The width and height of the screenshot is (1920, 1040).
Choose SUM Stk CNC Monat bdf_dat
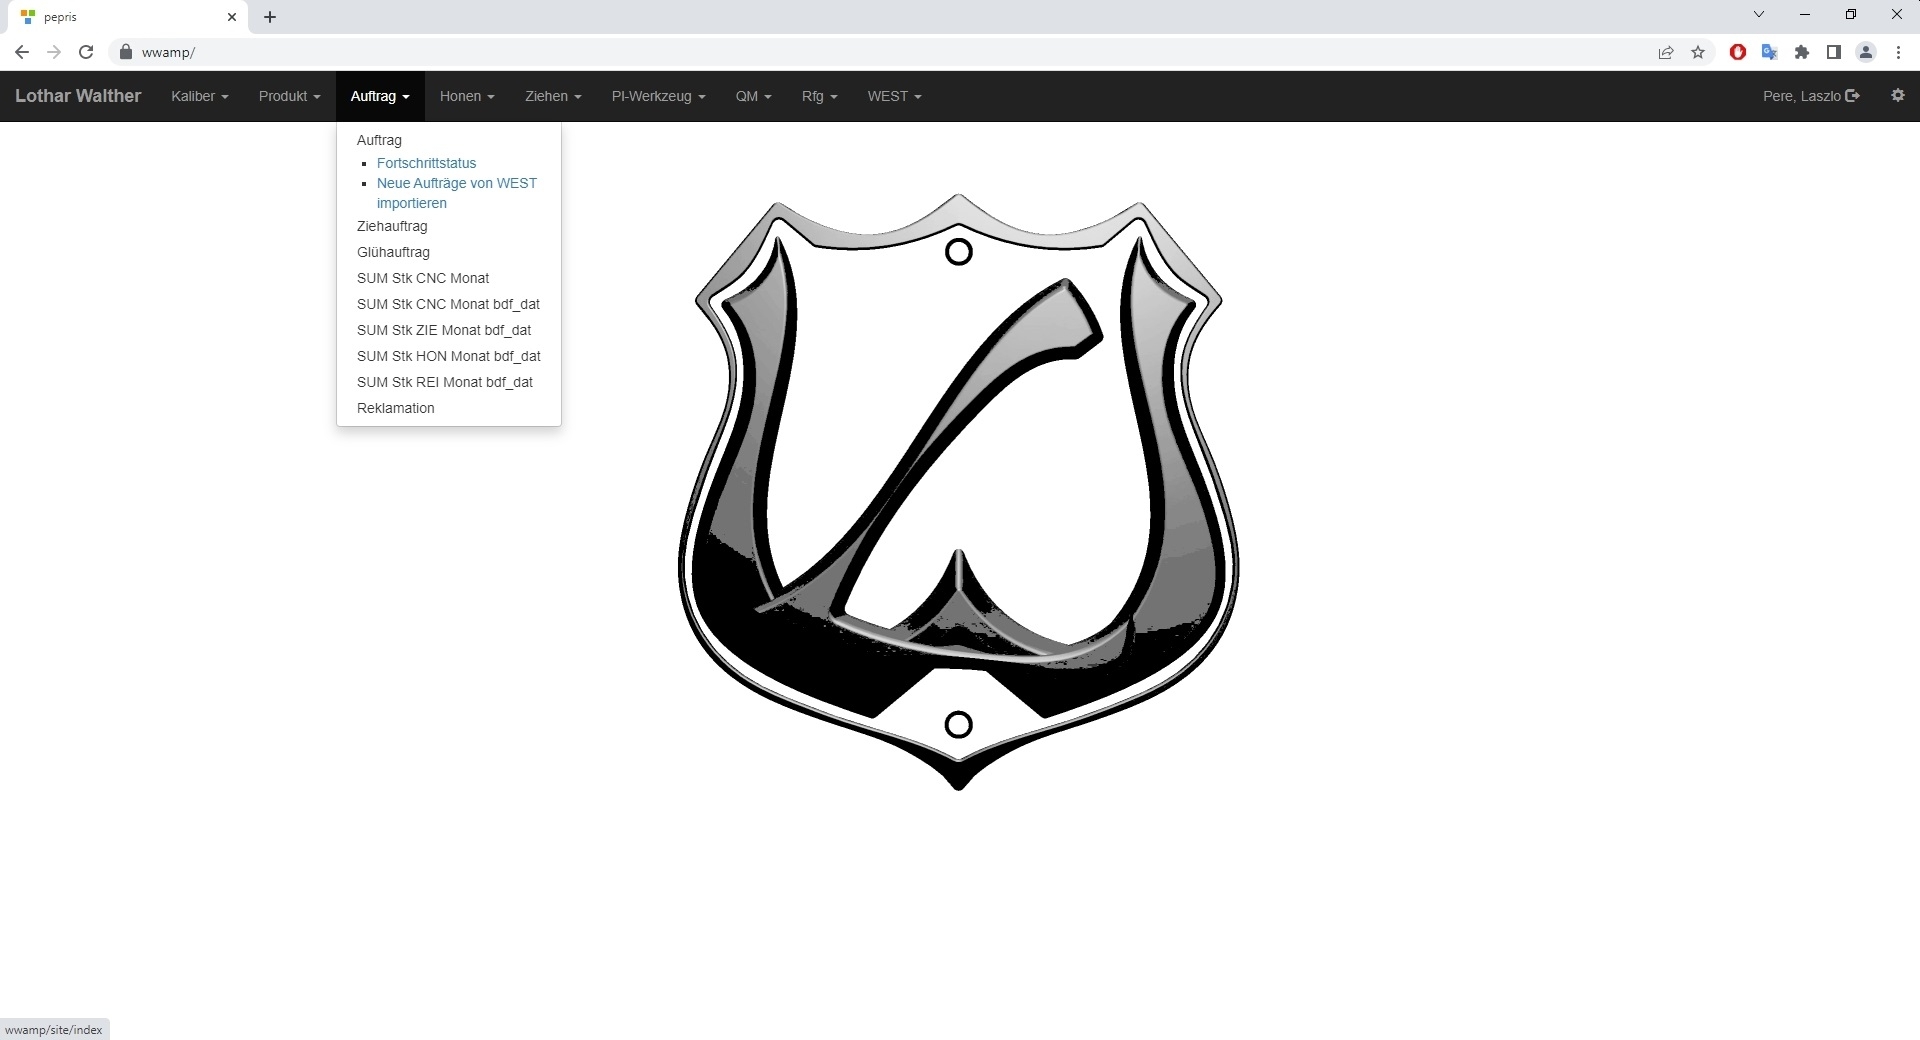[x=448, y=304]
